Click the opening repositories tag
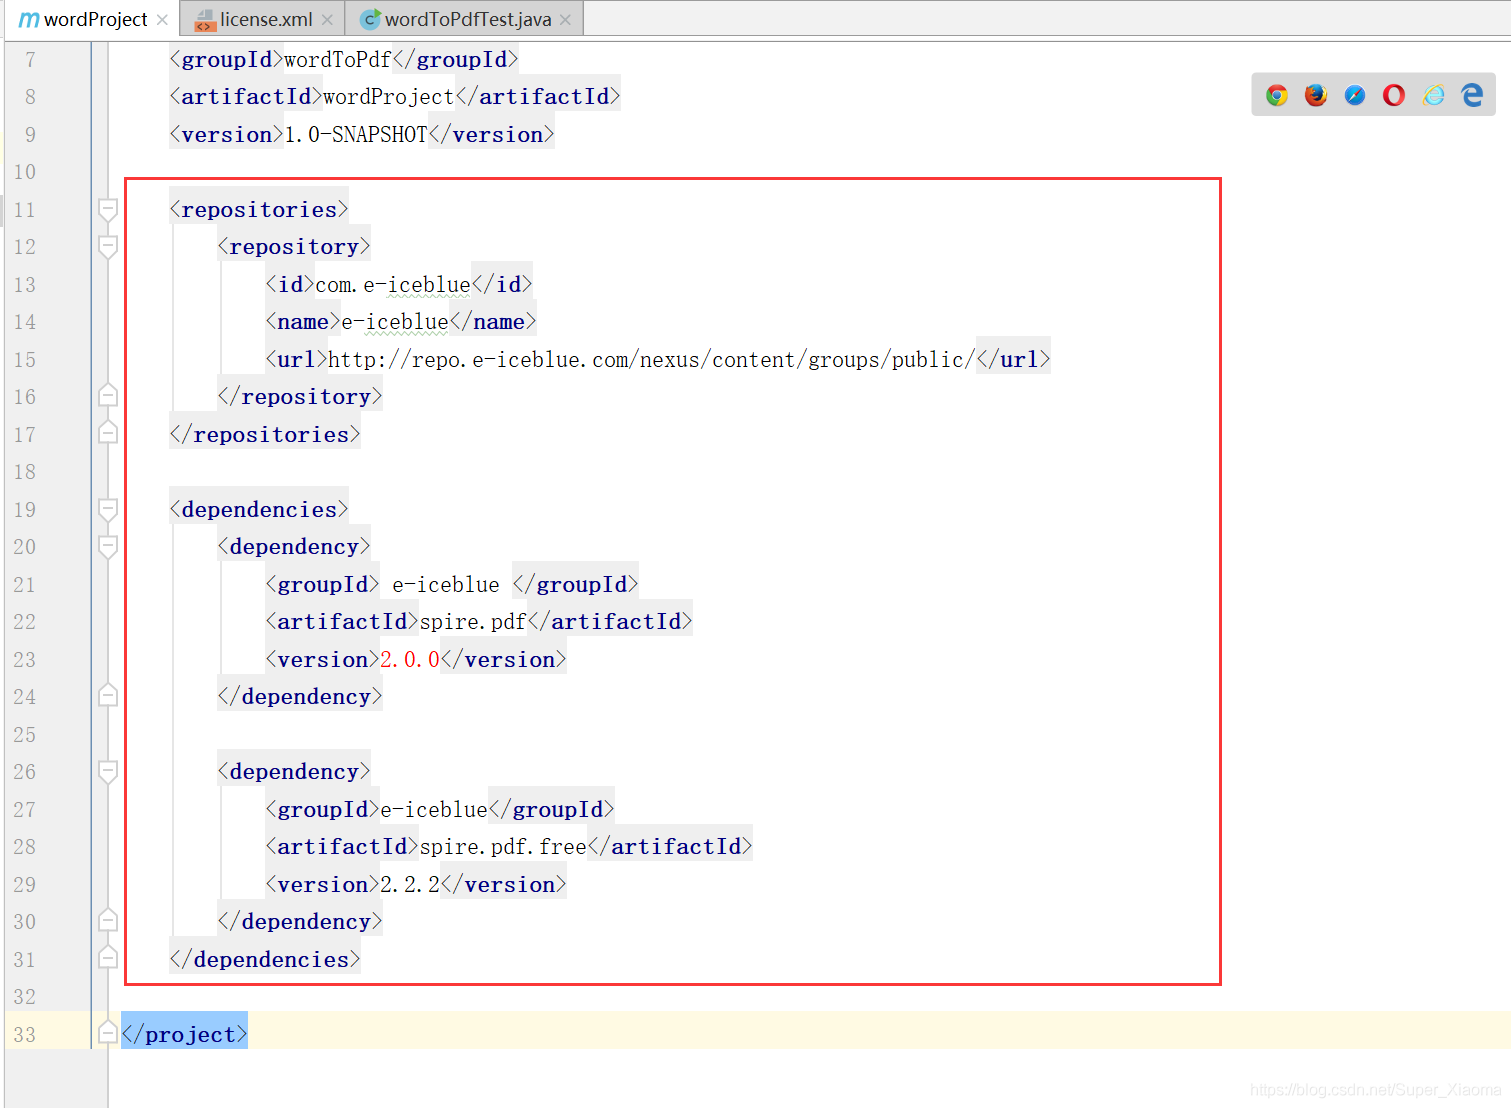1511x1108 pixels. click(x=259, y=210)
